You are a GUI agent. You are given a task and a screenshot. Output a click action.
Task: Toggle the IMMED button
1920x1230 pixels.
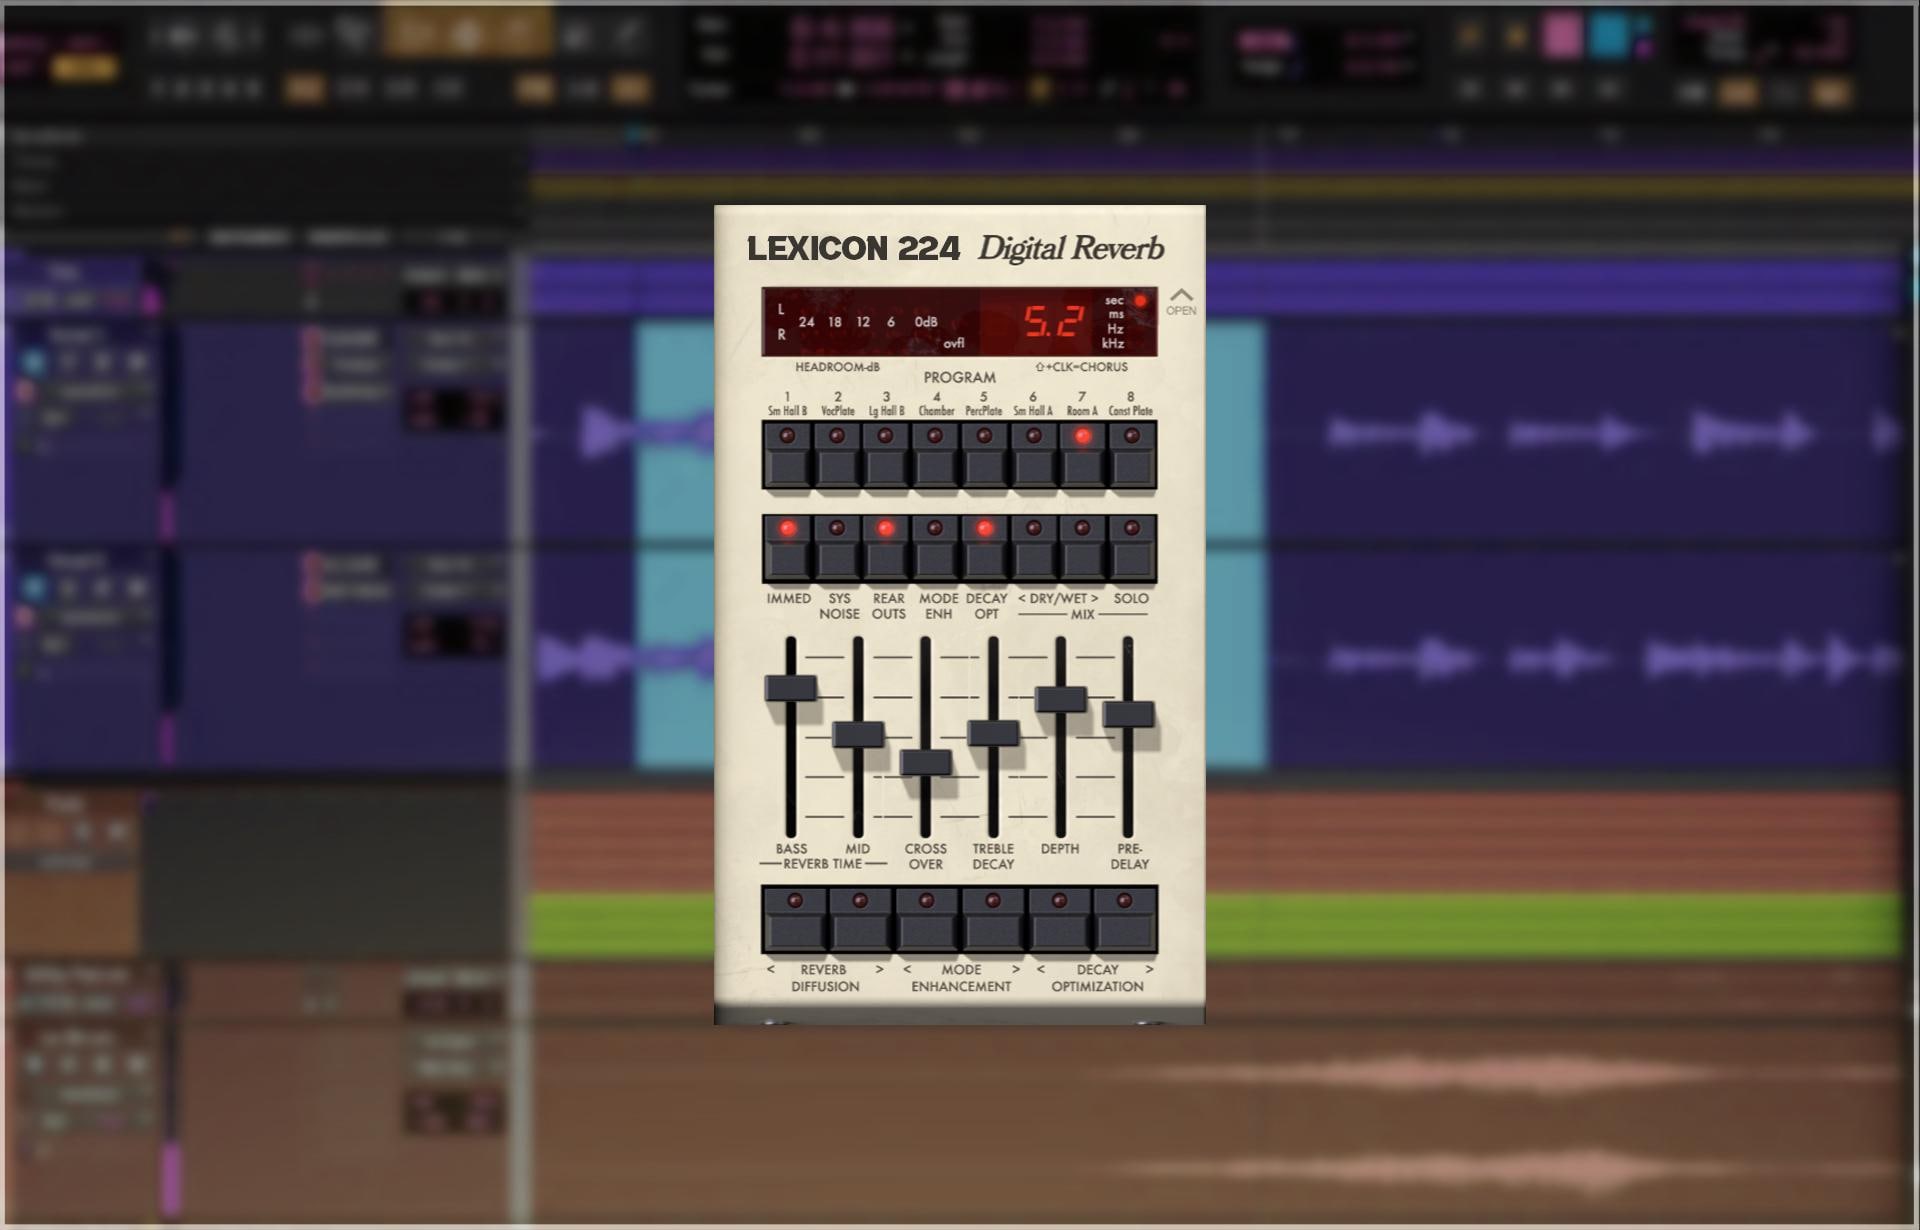(787, 548)
